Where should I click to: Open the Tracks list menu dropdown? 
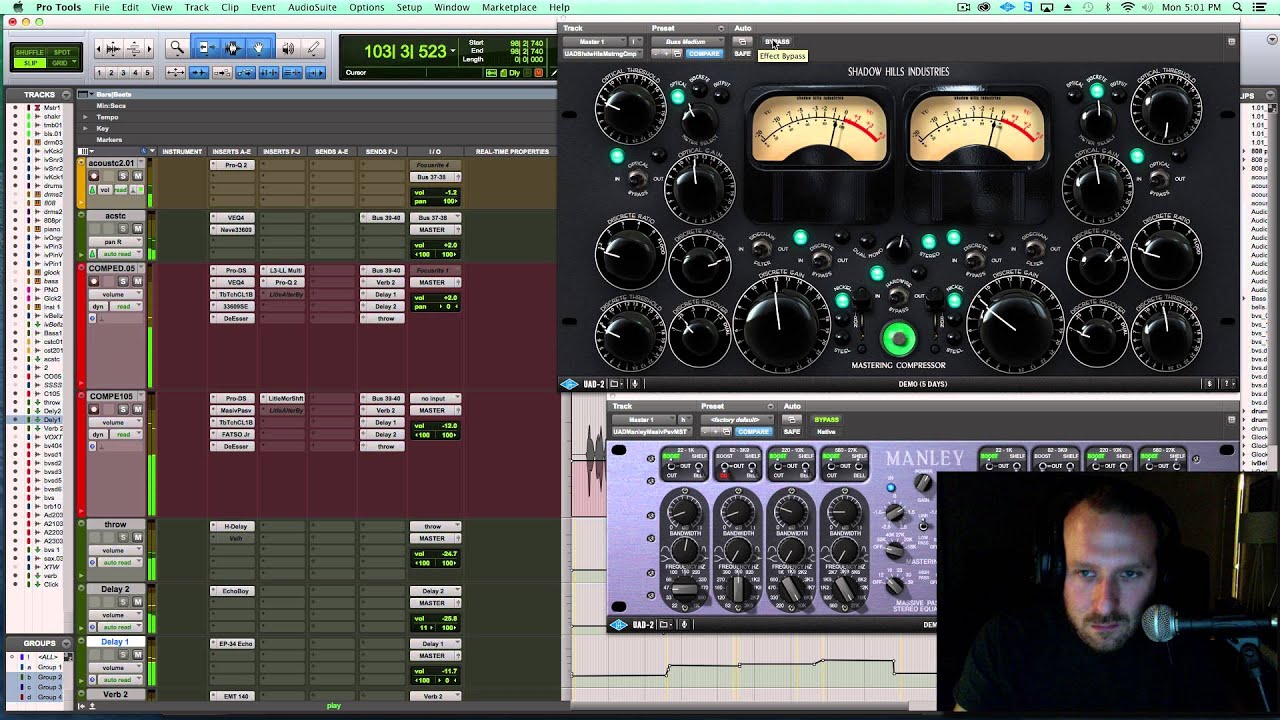(66, 95)
